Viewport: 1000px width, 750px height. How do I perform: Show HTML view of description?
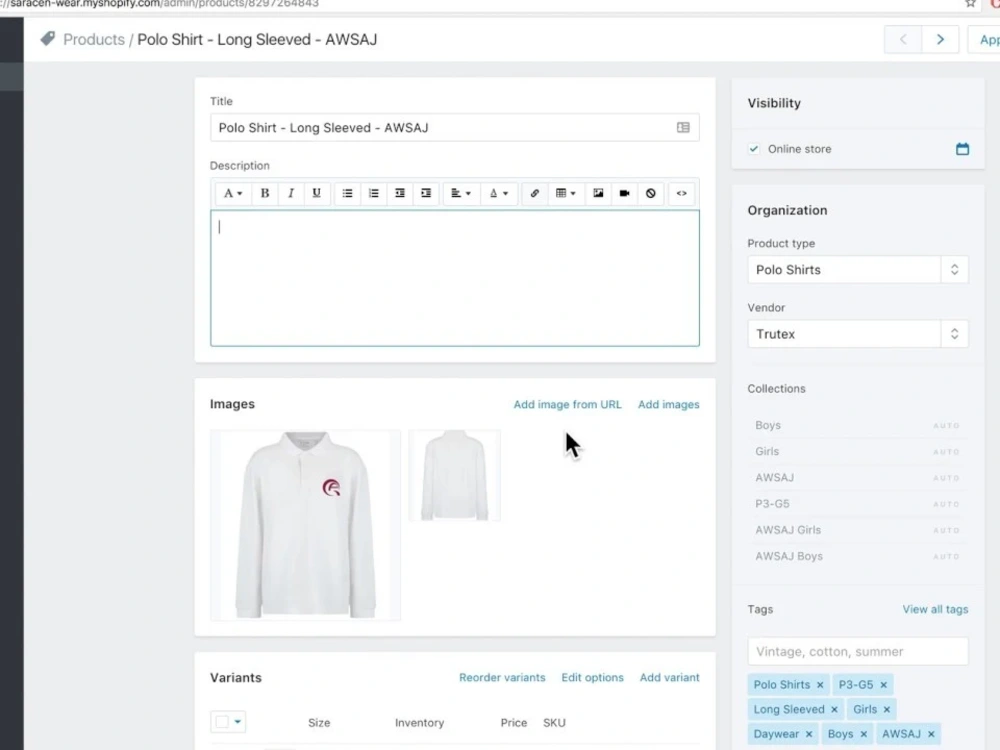(682, 193)
